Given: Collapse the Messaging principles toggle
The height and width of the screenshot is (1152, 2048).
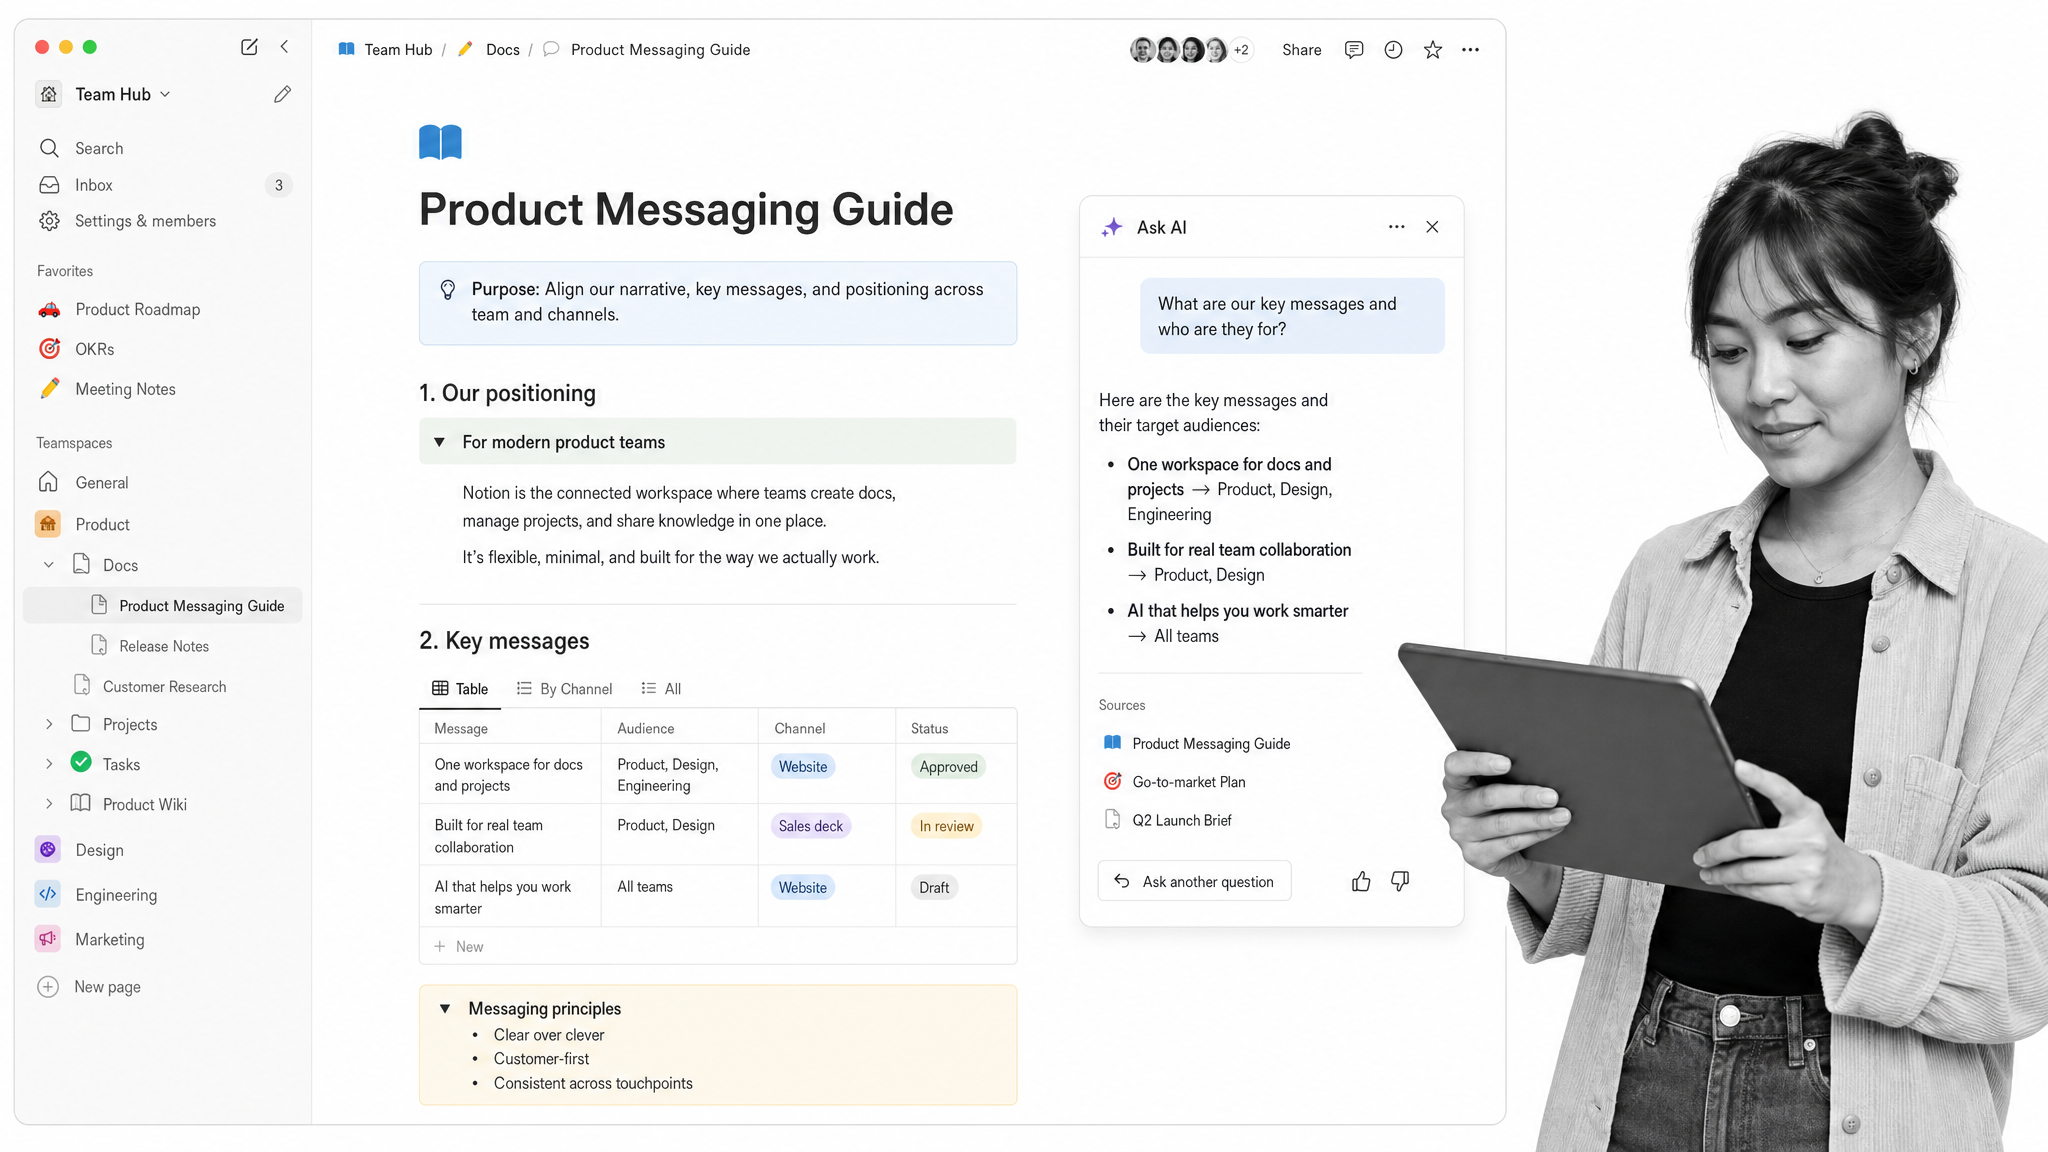Looking at the screenshot, I should tap(445, 1009).
